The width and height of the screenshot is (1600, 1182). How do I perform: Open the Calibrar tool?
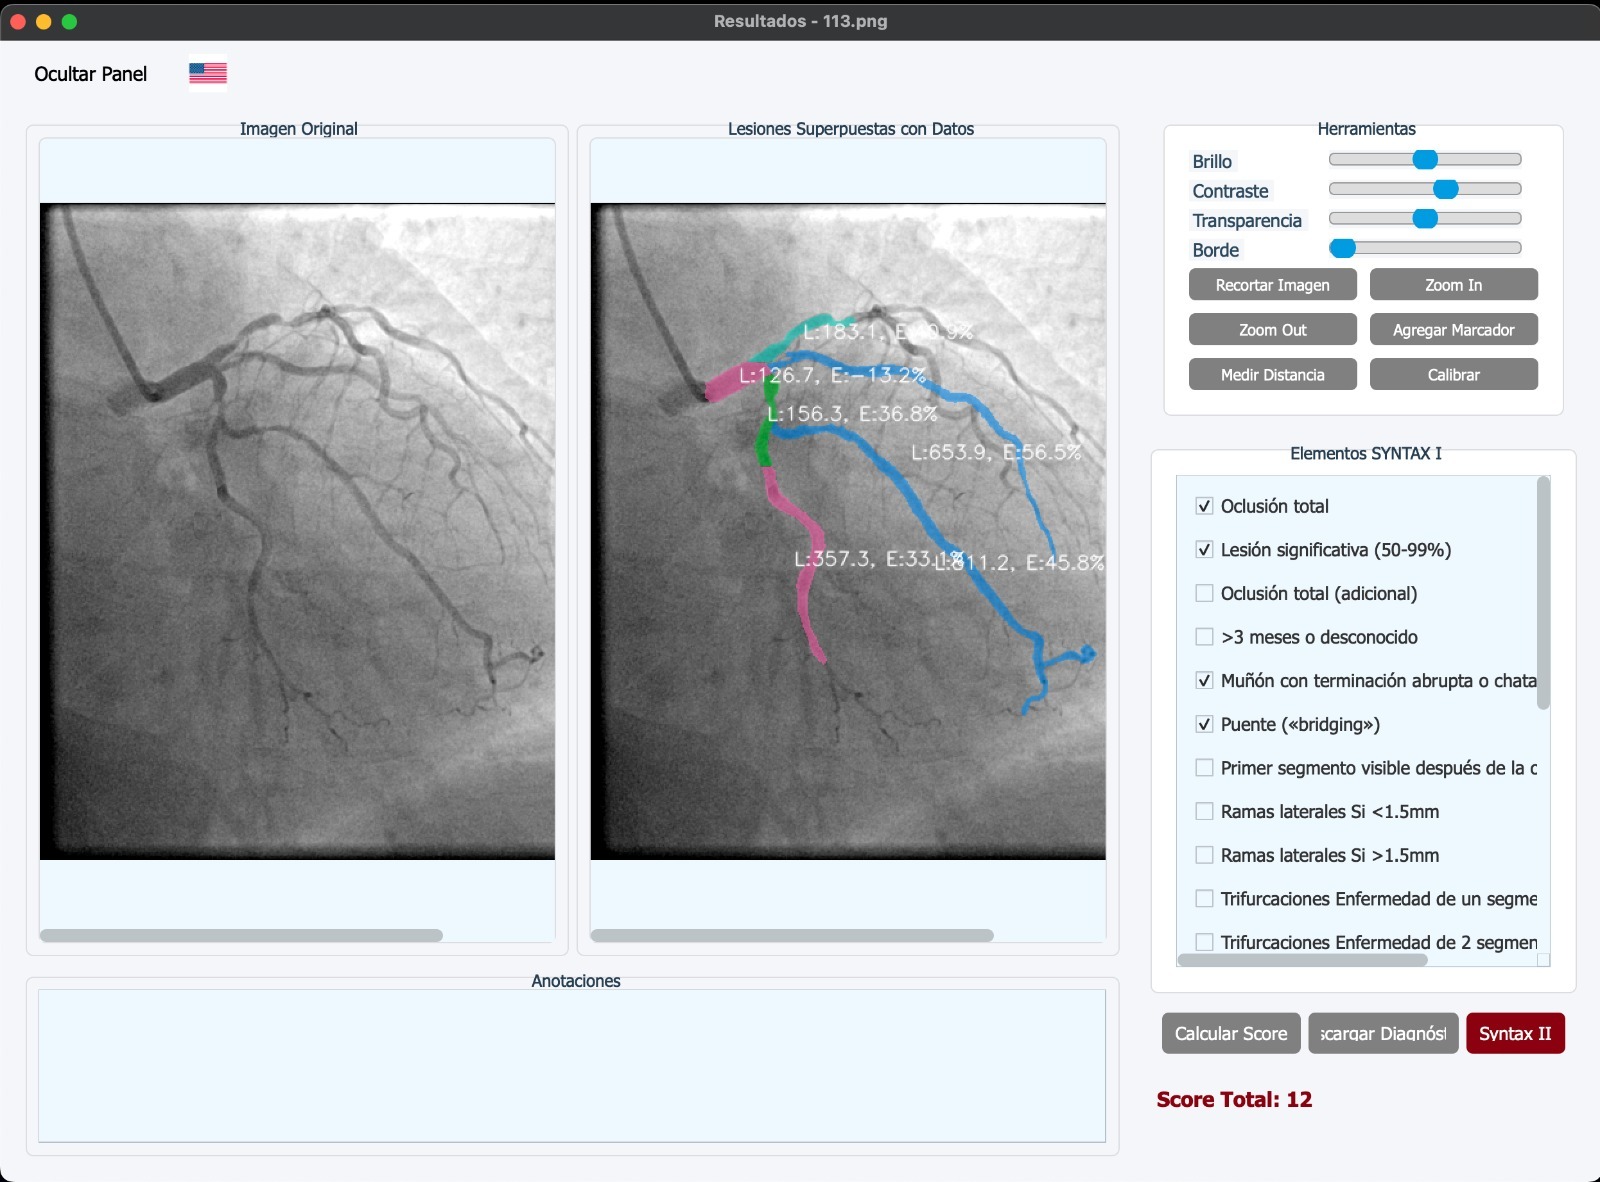tap(1453, 375)
